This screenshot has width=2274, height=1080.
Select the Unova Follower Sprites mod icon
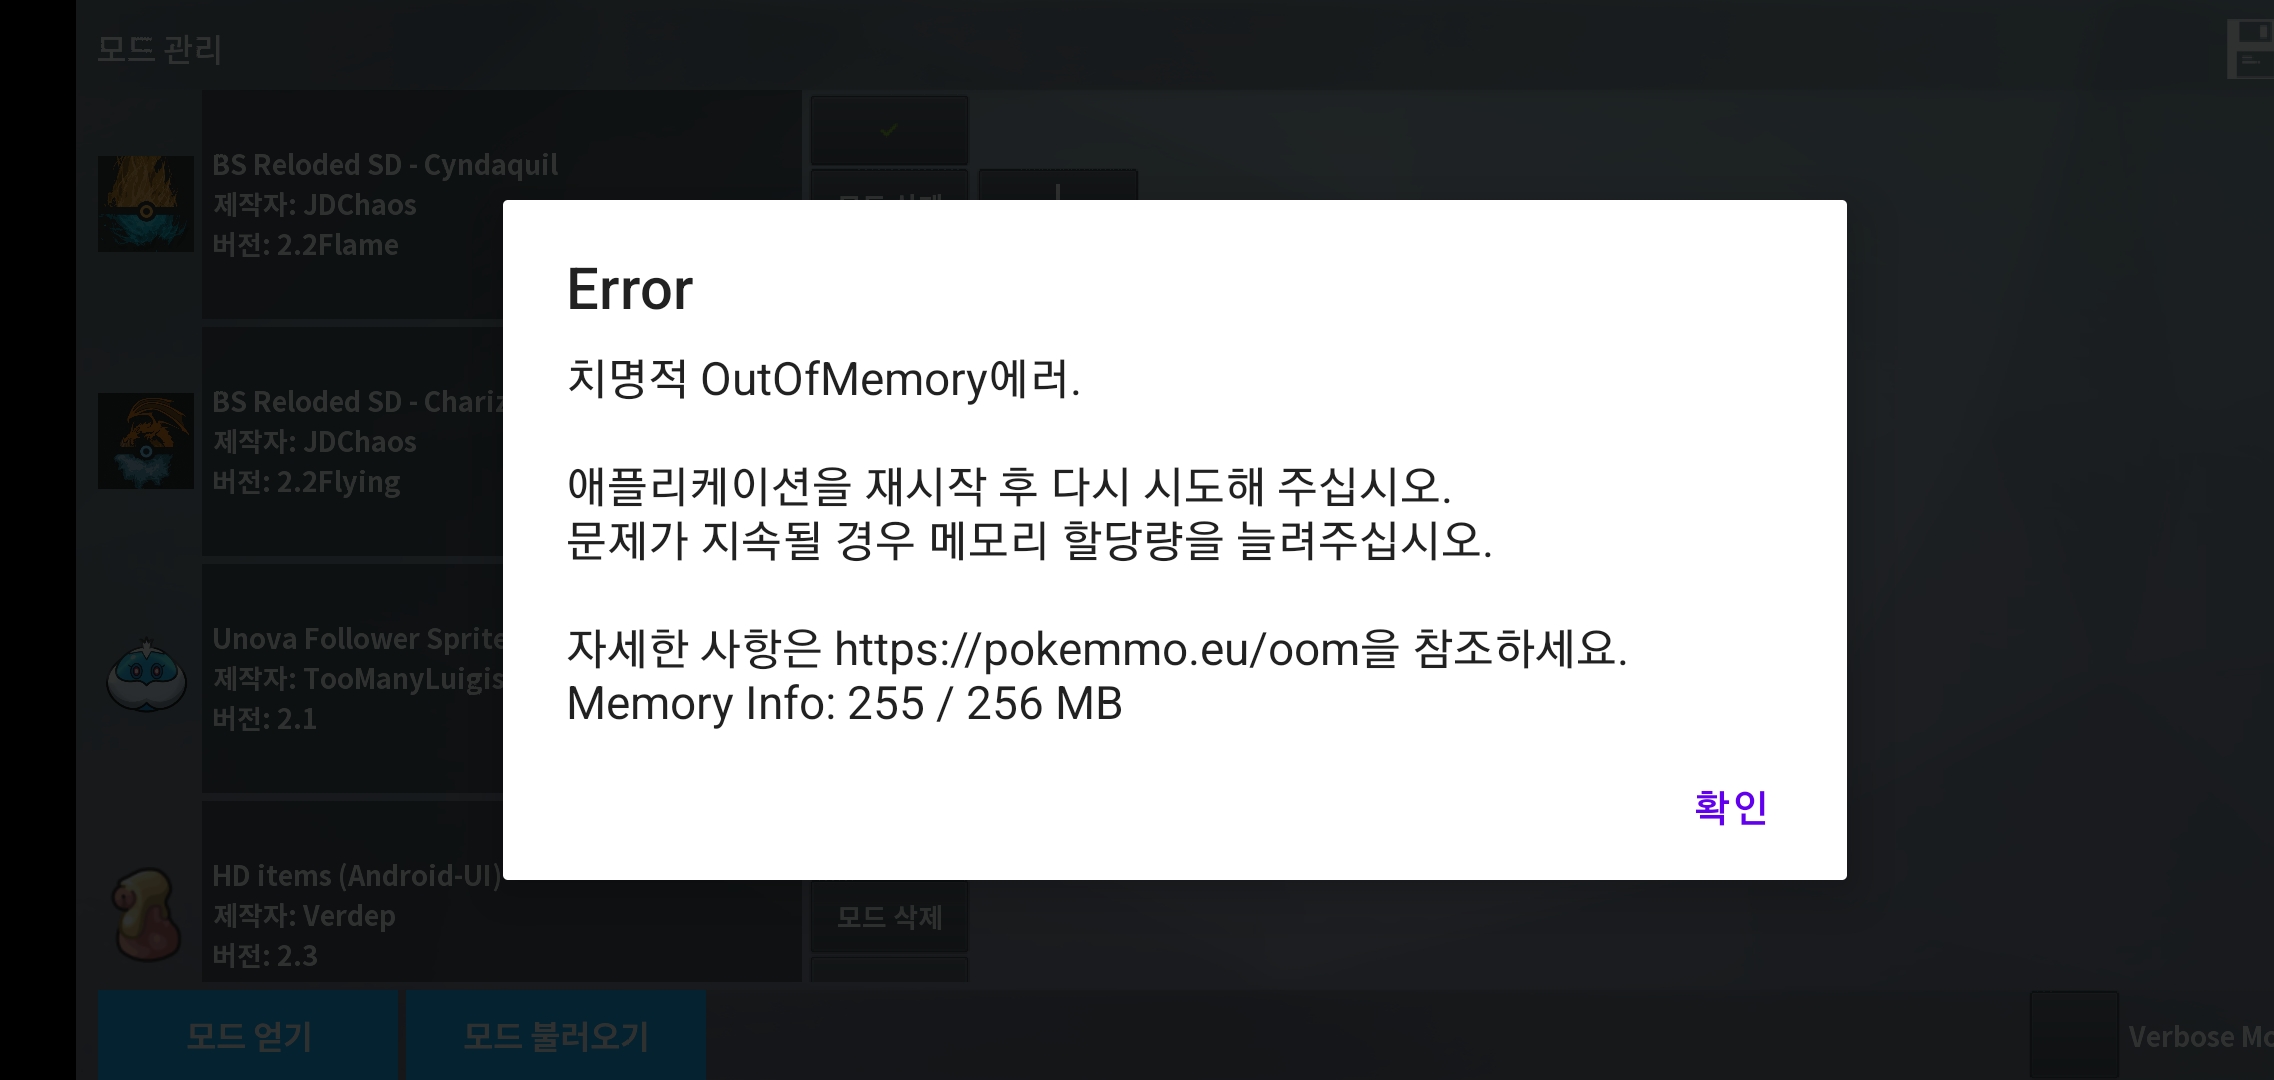click(x=146, y=677)
